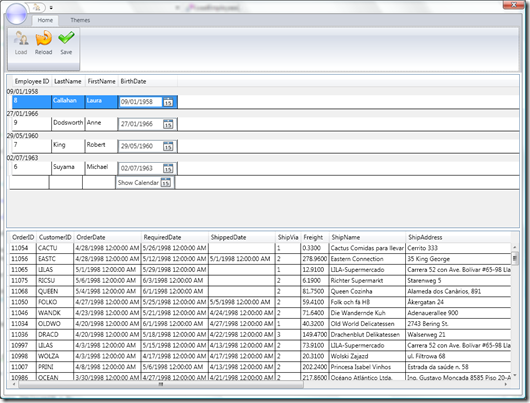Screen dimensions: 530x403
Task: Sort orders by CustomerID column header
Action: [55, 237]
